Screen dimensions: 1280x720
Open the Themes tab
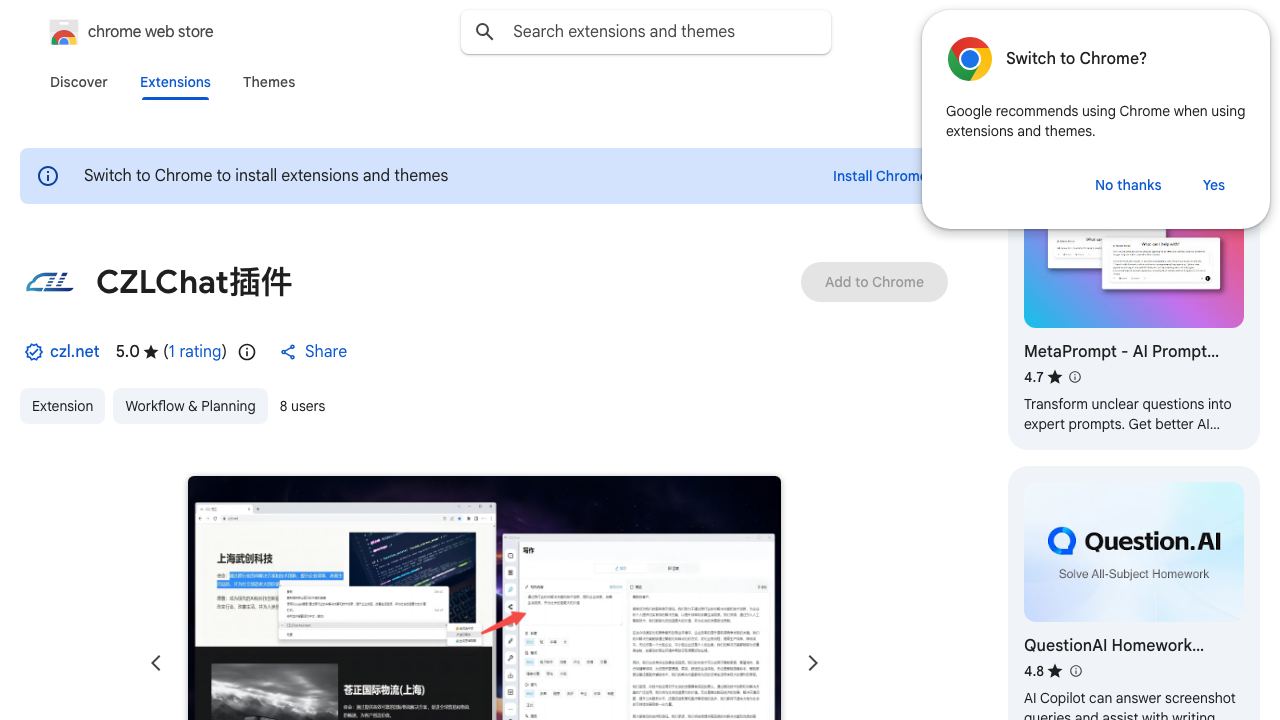click(269, 82)
